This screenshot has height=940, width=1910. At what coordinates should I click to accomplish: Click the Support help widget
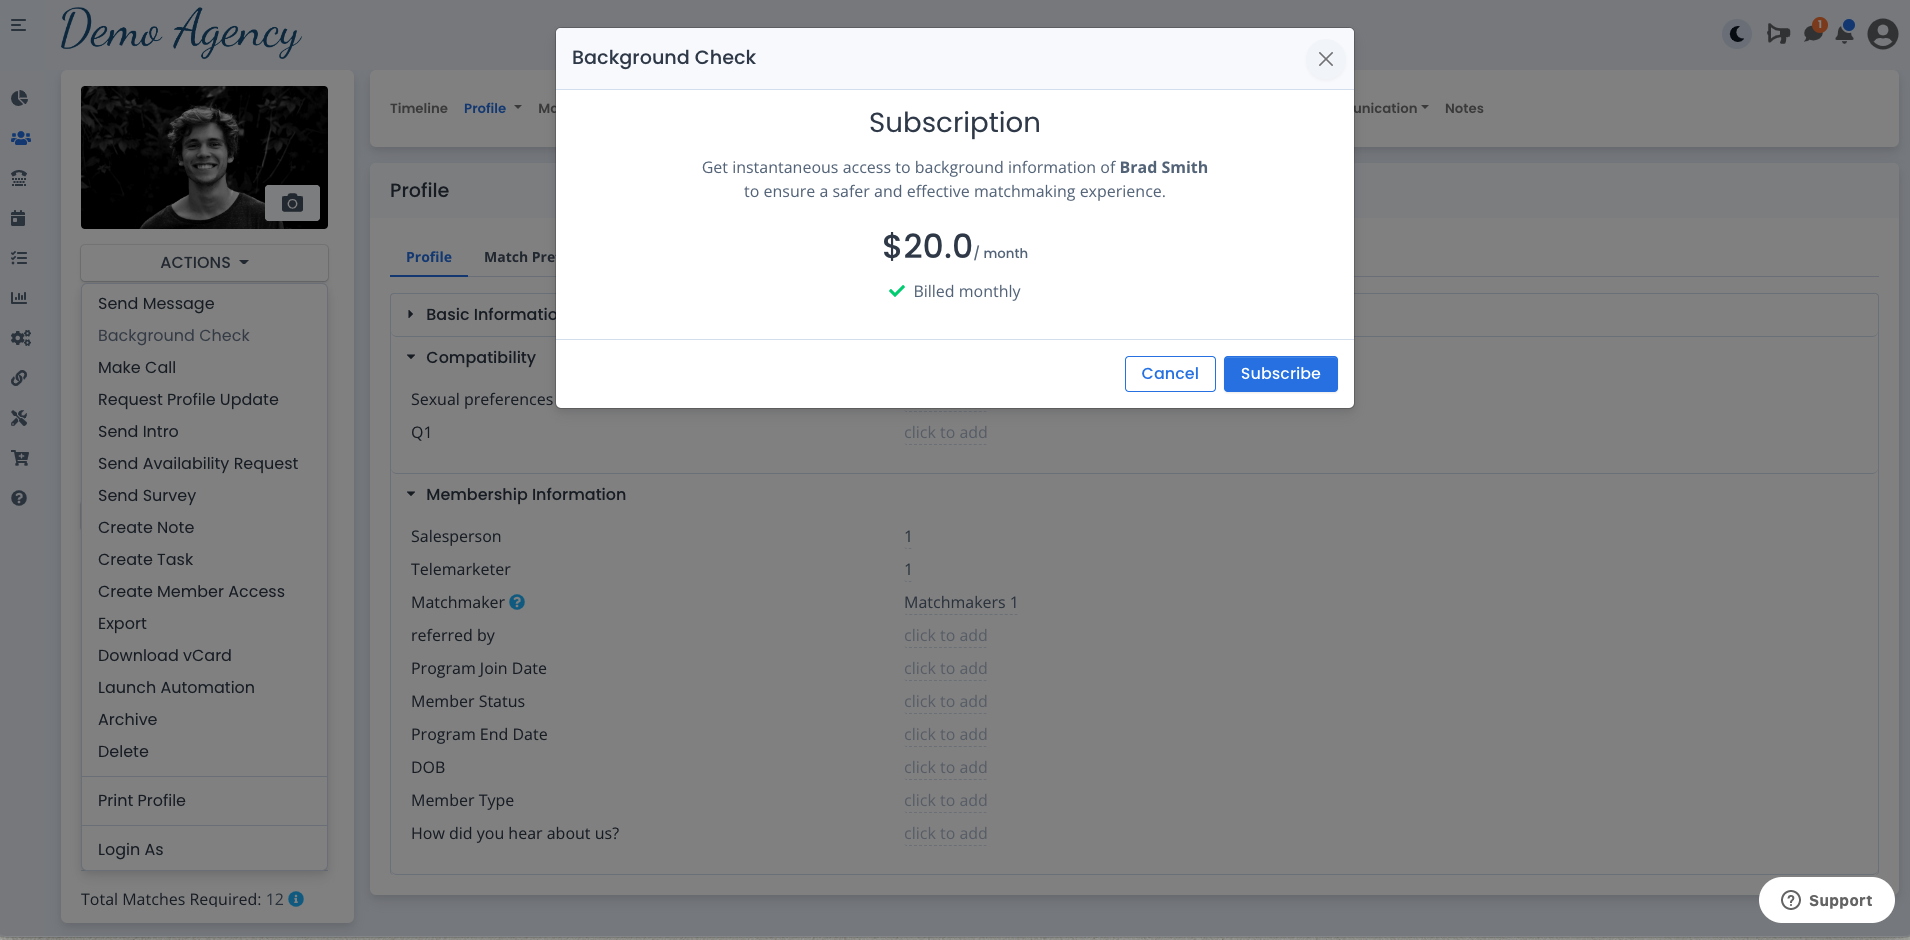click(1826, 900)
